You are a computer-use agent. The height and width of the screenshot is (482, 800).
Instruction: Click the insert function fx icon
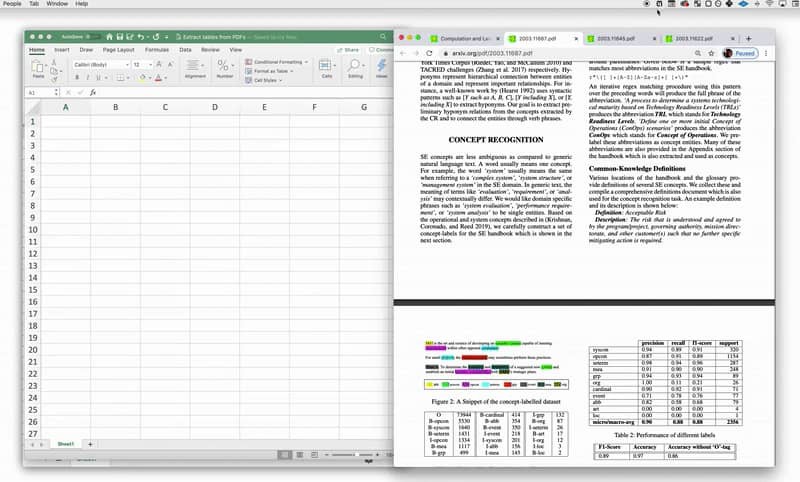(x=93, y=92)
